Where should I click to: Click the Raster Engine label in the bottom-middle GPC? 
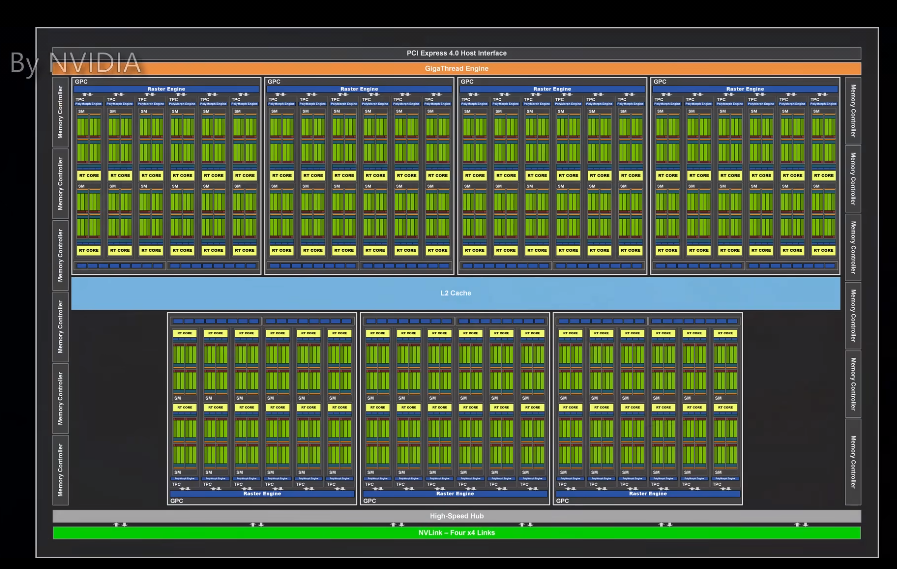[x=455, y=494]
